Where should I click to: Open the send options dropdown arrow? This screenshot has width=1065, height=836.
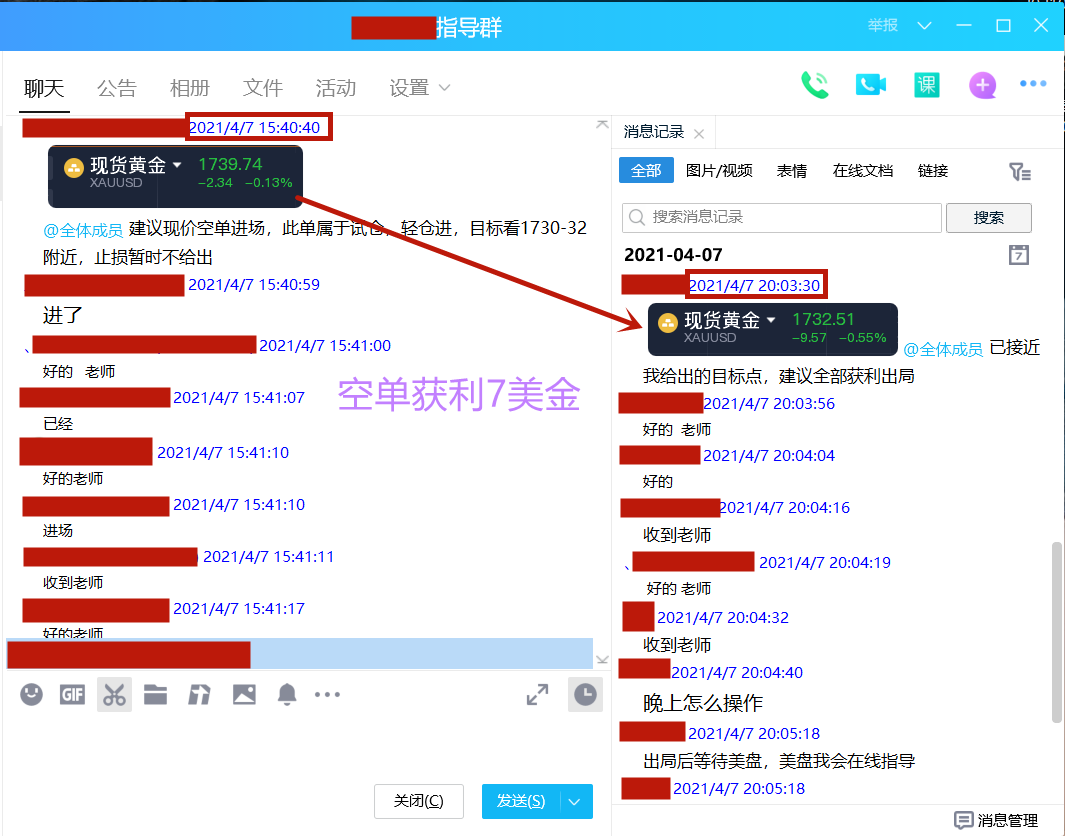click(x=575, y=801)
